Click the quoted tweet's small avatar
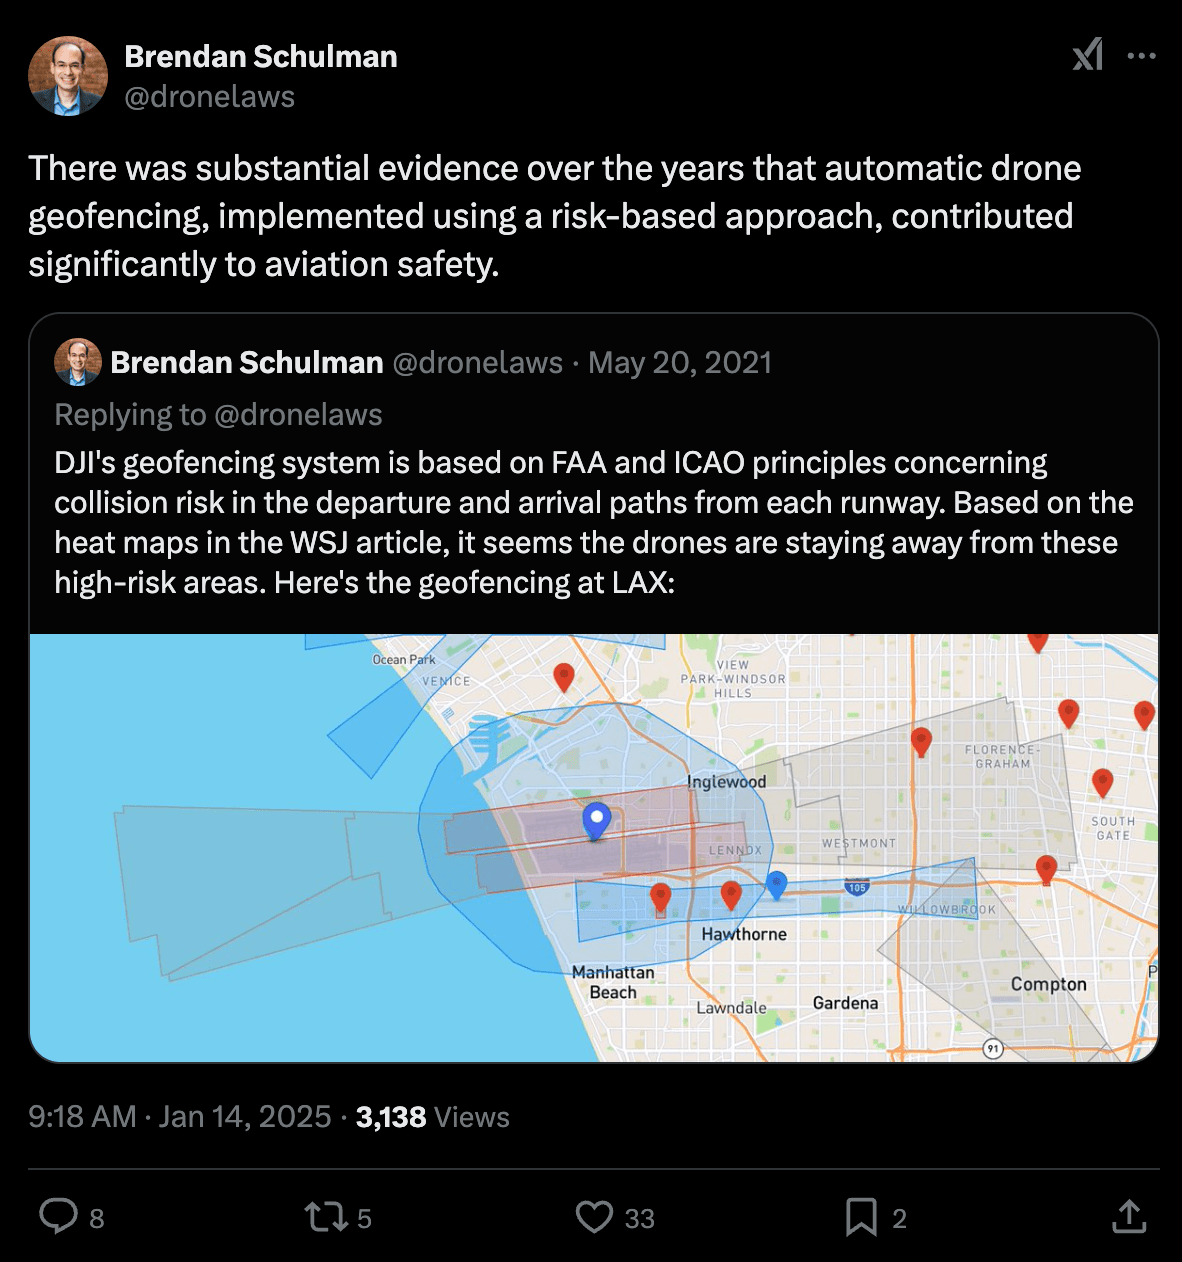 [78, 362]
